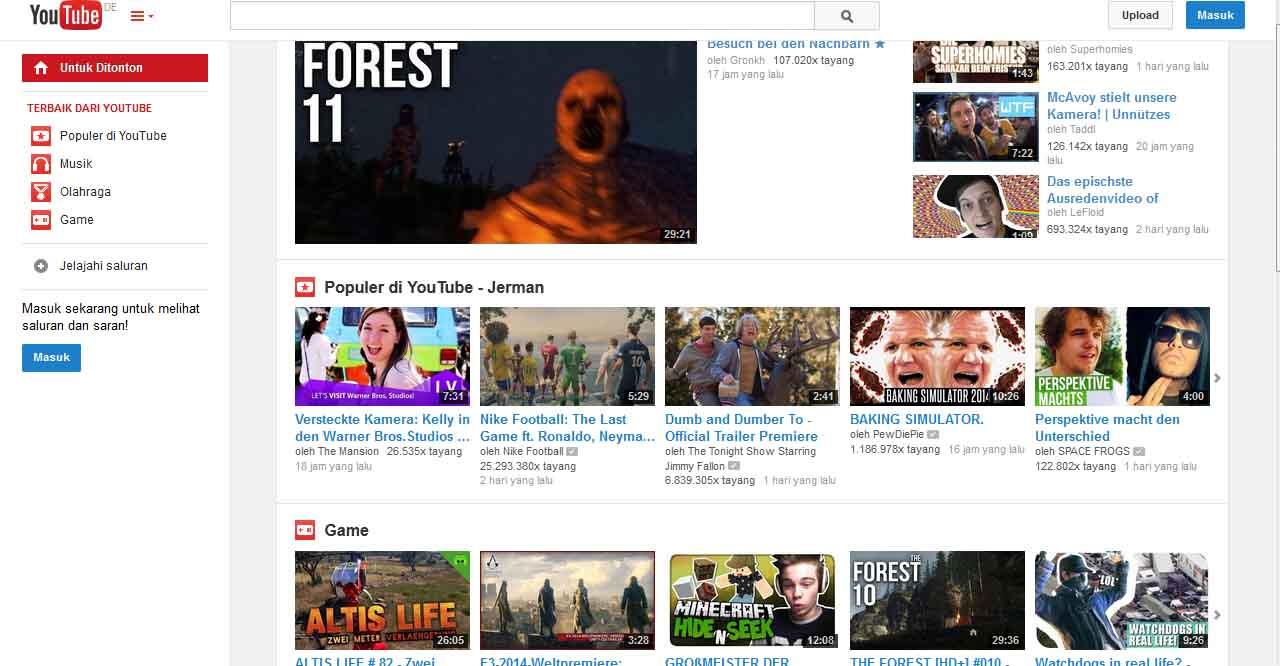Screen dimensions: 1280x666
Task: Play the Watchdogs in Real Life thumbnail
Action: (x=1122, y=600)
